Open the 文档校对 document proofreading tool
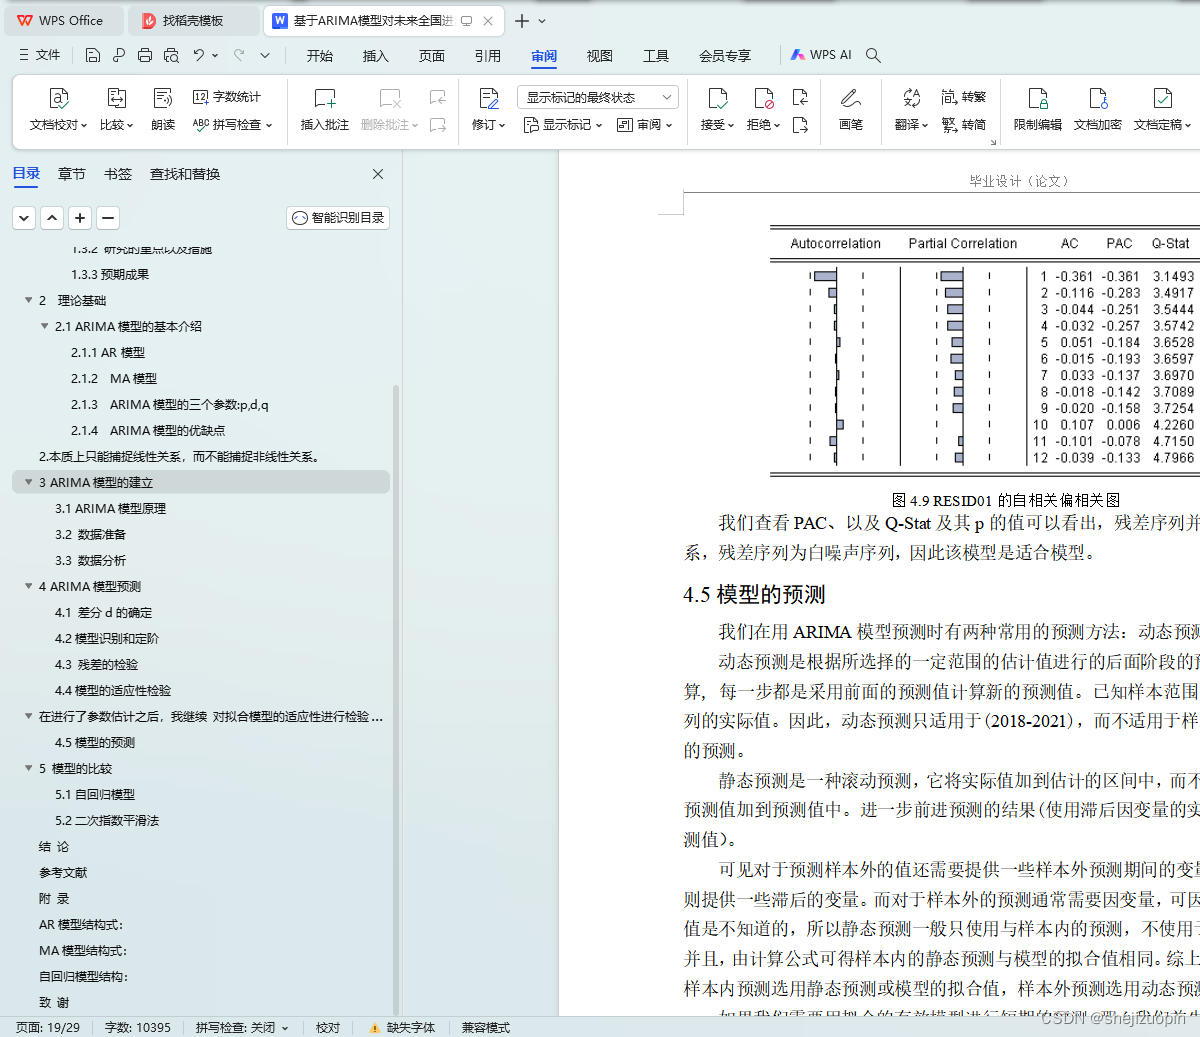 [x=59, y=110]
